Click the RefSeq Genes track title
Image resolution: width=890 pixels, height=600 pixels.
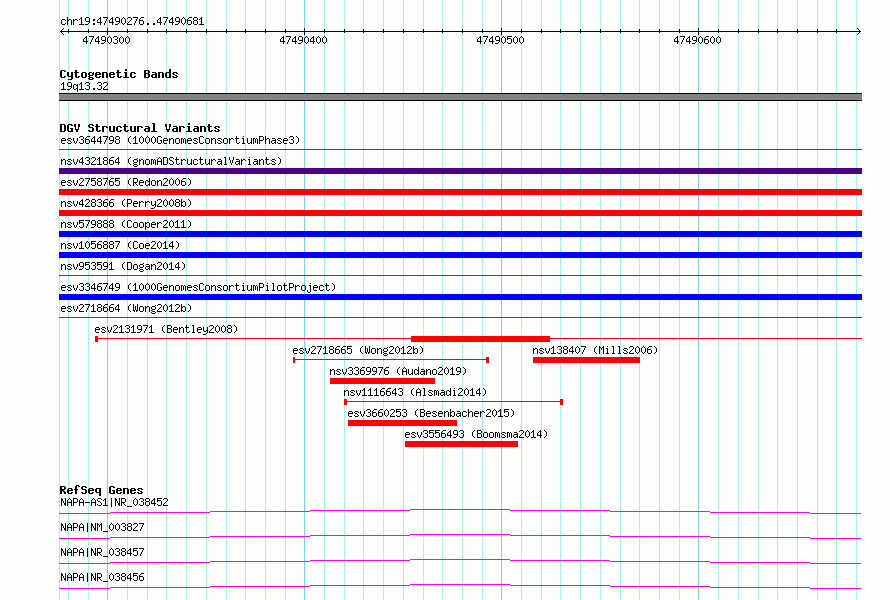click(x=101, y=490)
